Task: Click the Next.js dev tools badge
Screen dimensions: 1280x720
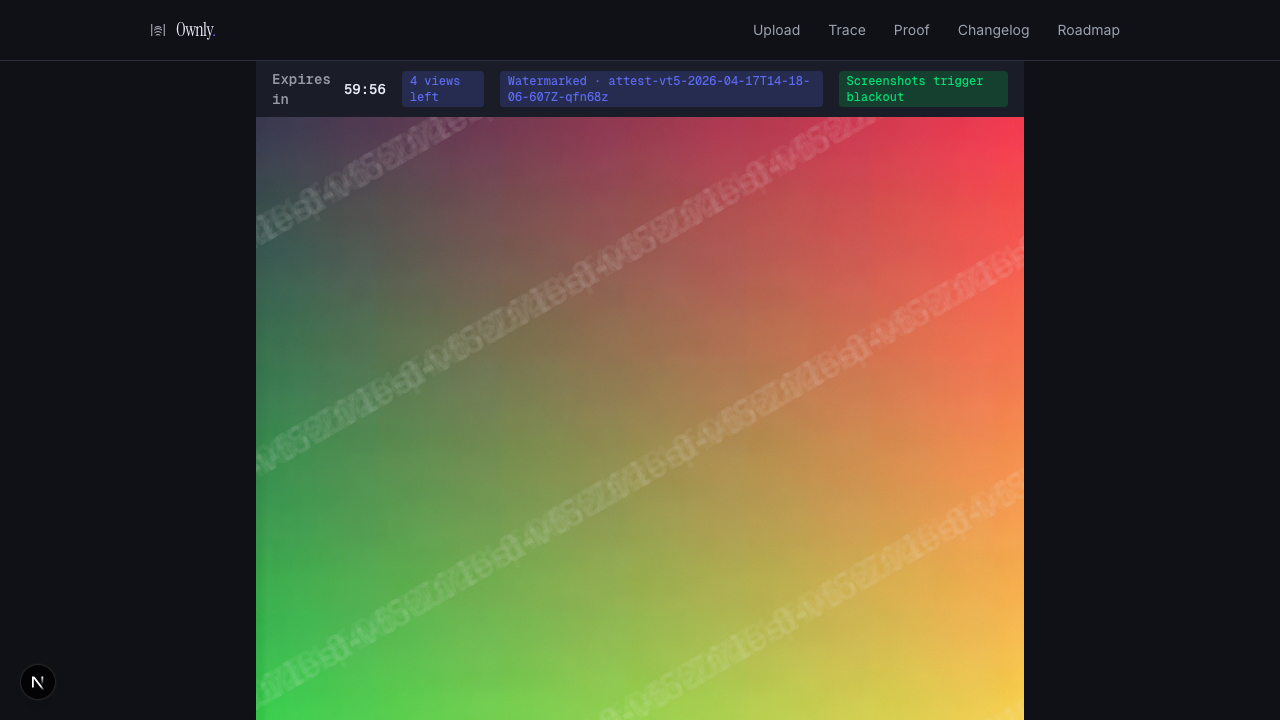Action: coord(38,682)
